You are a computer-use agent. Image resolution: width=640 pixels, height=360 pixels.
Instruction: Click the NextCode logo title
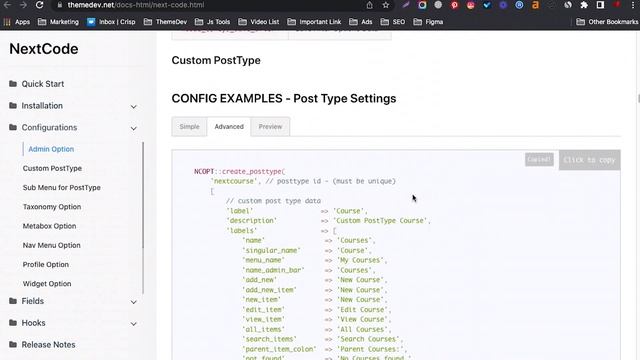pos(44,49)
